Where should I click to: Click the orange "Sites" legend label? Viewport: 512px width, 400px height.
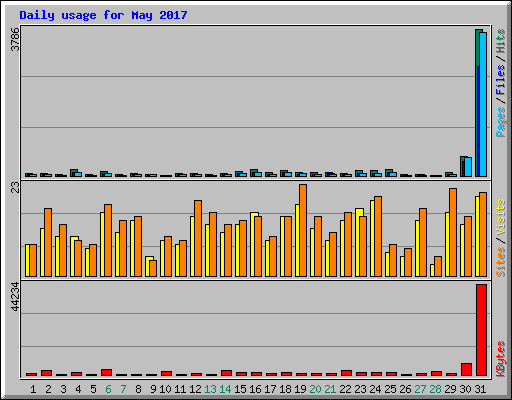click(500, 262)
